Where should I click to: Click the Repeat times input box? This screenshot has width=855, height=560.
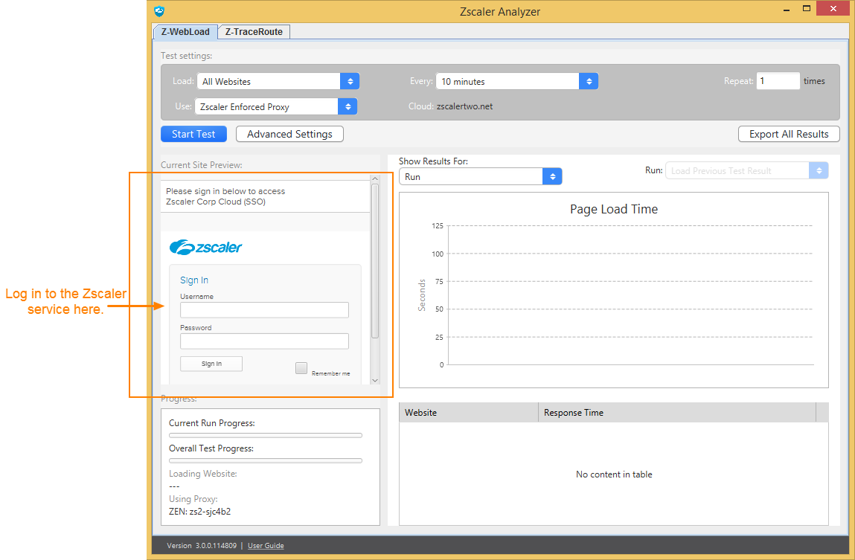point(777,81)
